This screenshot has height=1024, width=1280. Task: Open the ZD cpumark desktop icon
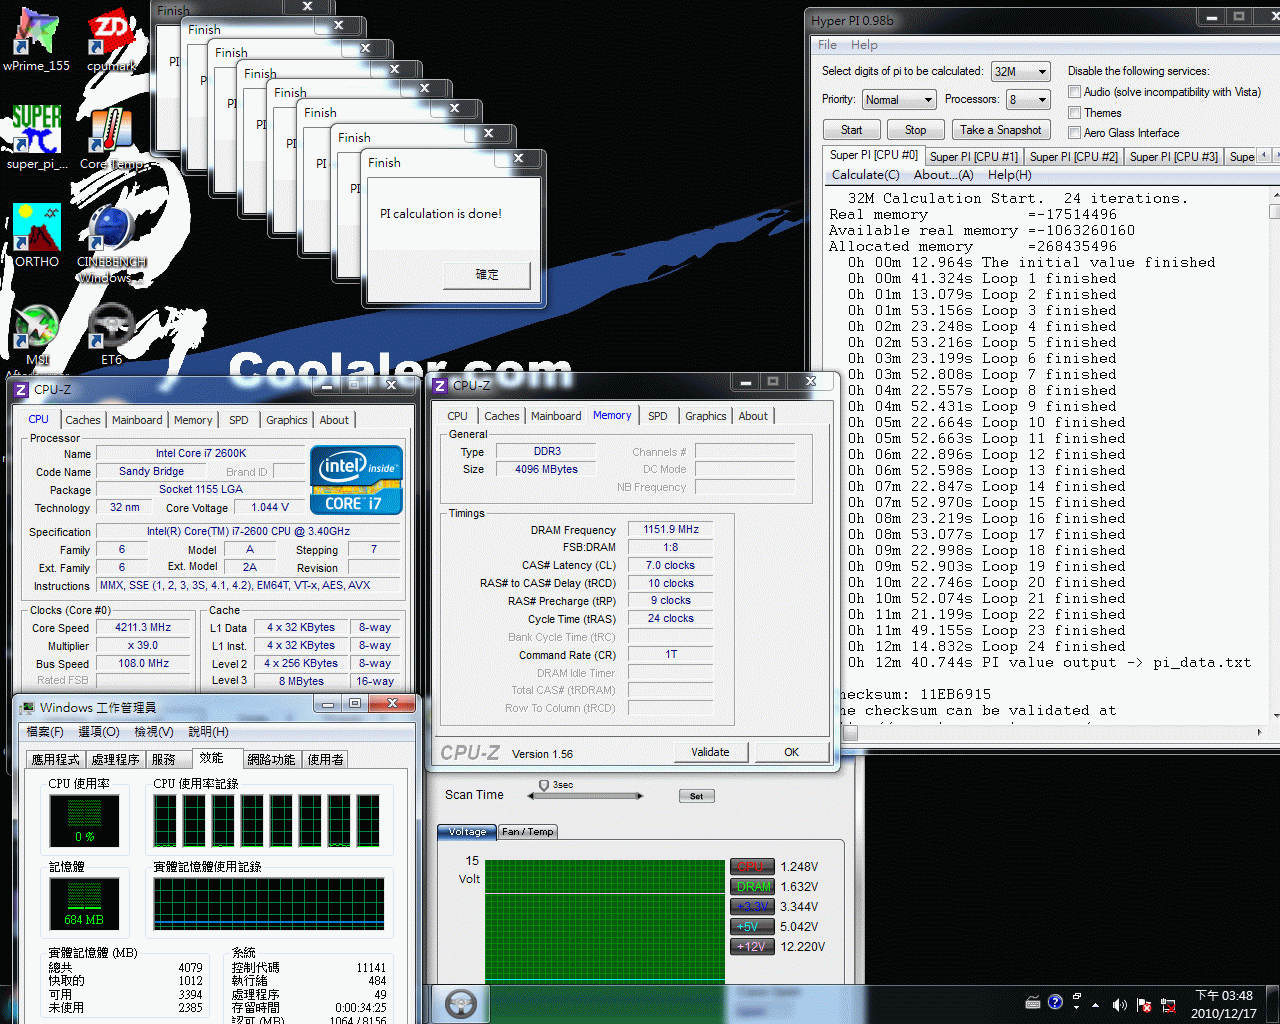click(111, 40)
